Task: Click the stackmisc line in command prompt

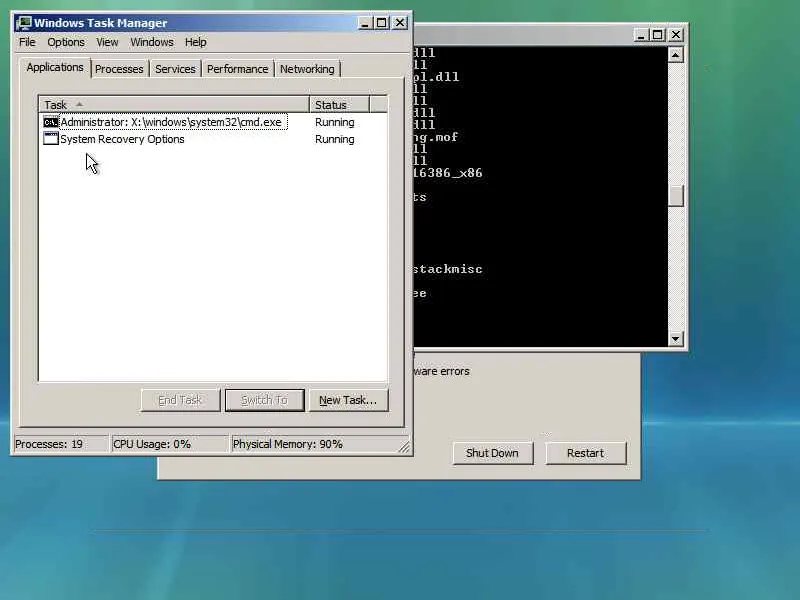Action: click(448, 269)
